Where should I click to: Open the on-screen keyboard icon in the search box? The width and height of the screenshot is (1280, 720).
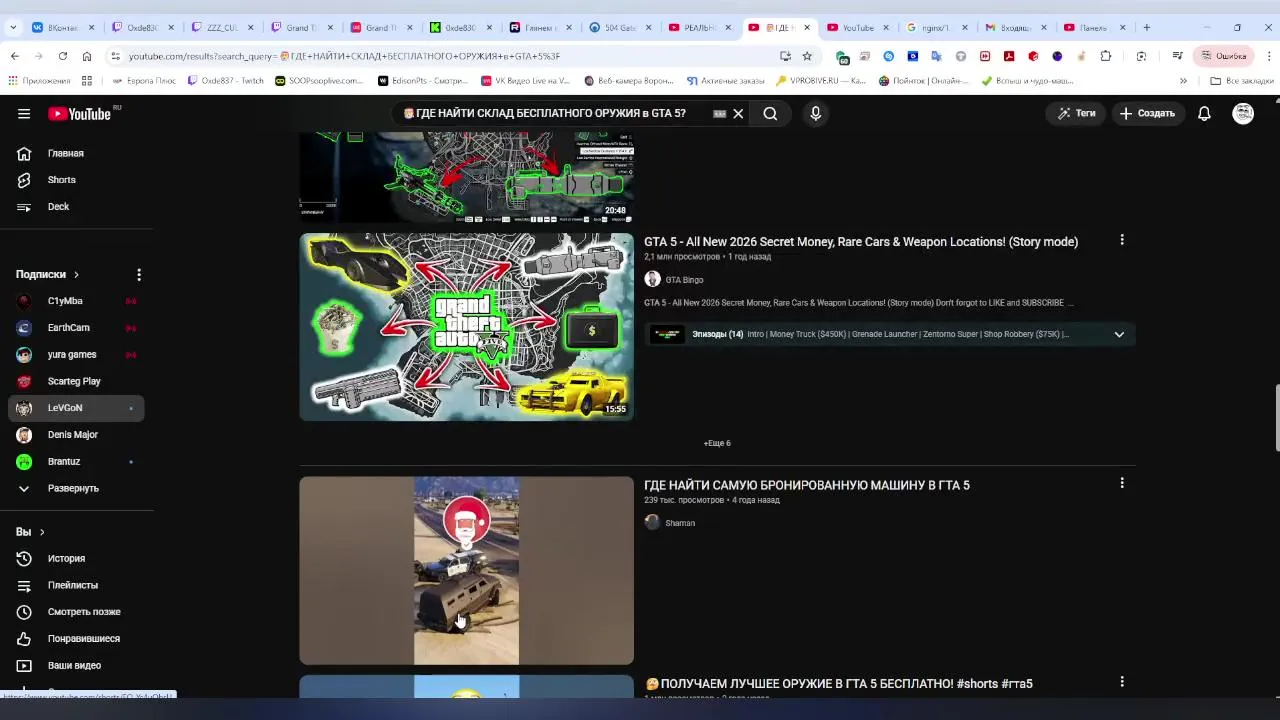pyautogui.click(x=719, y=114)
